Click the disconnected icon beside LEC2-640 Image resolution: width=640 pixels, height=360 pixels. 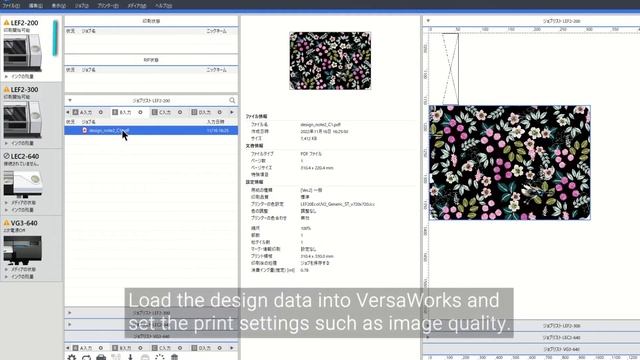(x=7, y=156)
